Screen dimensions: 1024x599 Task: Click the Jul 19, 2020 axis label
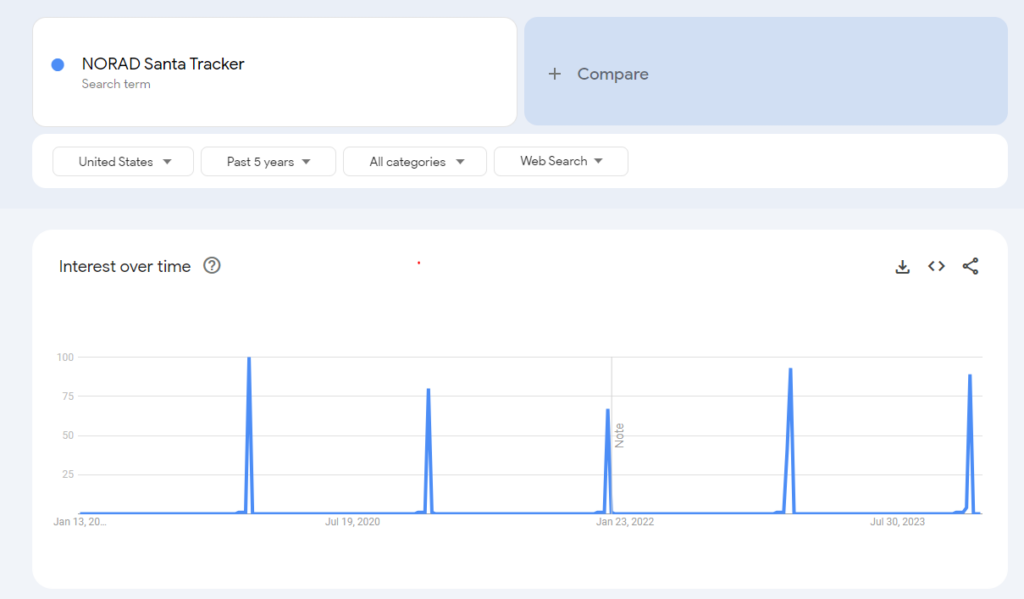(x=353, y=521)
